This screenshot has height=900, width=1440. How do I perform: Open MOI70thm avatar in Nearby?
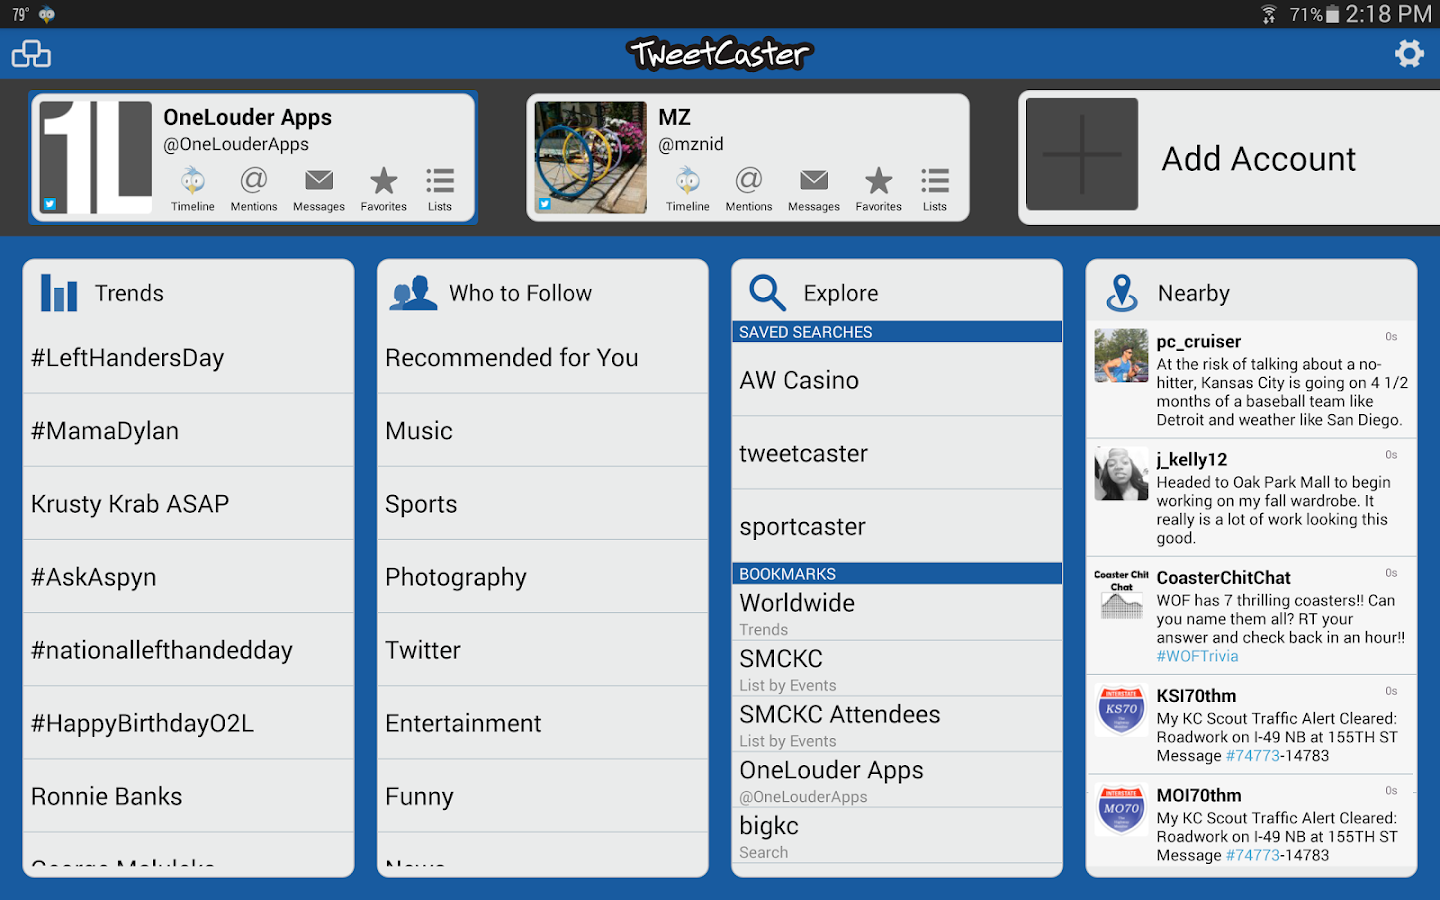1121,809
